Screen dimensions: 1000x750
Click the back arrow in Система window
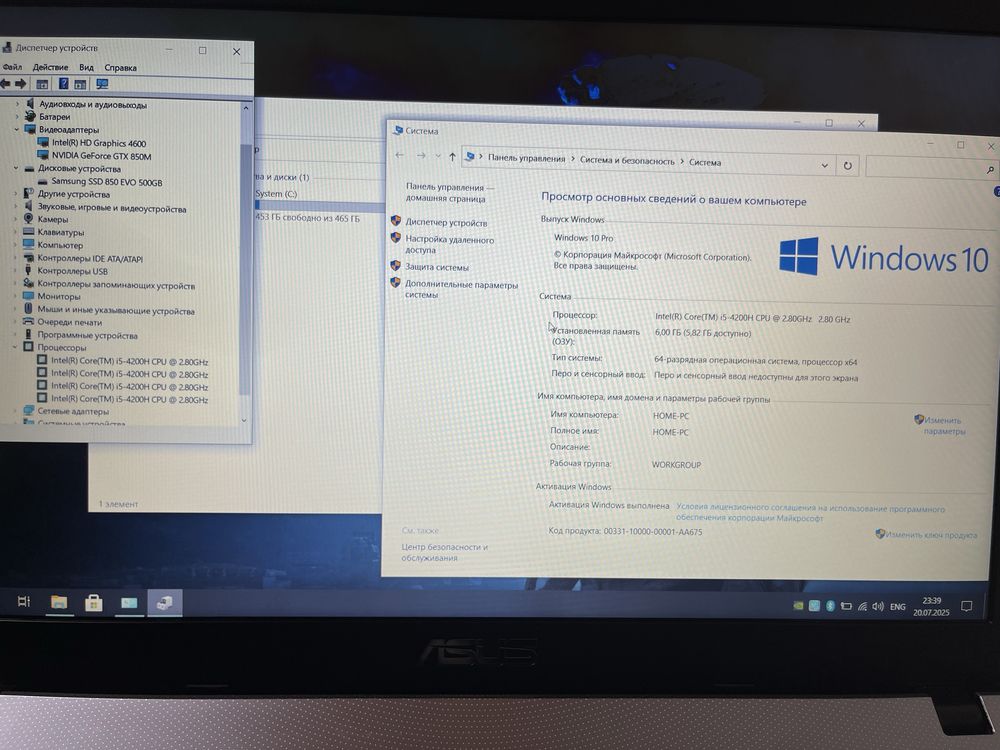click(x=400, y=155)
